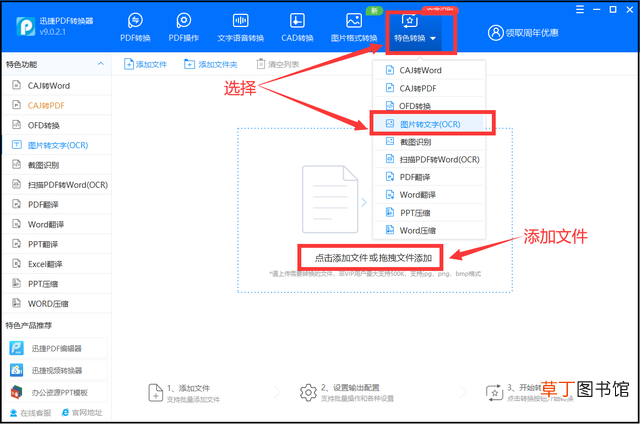Click 添加文件夹 toolbar button
The width and height of the screenshot is (640, 424).
coord(211,64)
